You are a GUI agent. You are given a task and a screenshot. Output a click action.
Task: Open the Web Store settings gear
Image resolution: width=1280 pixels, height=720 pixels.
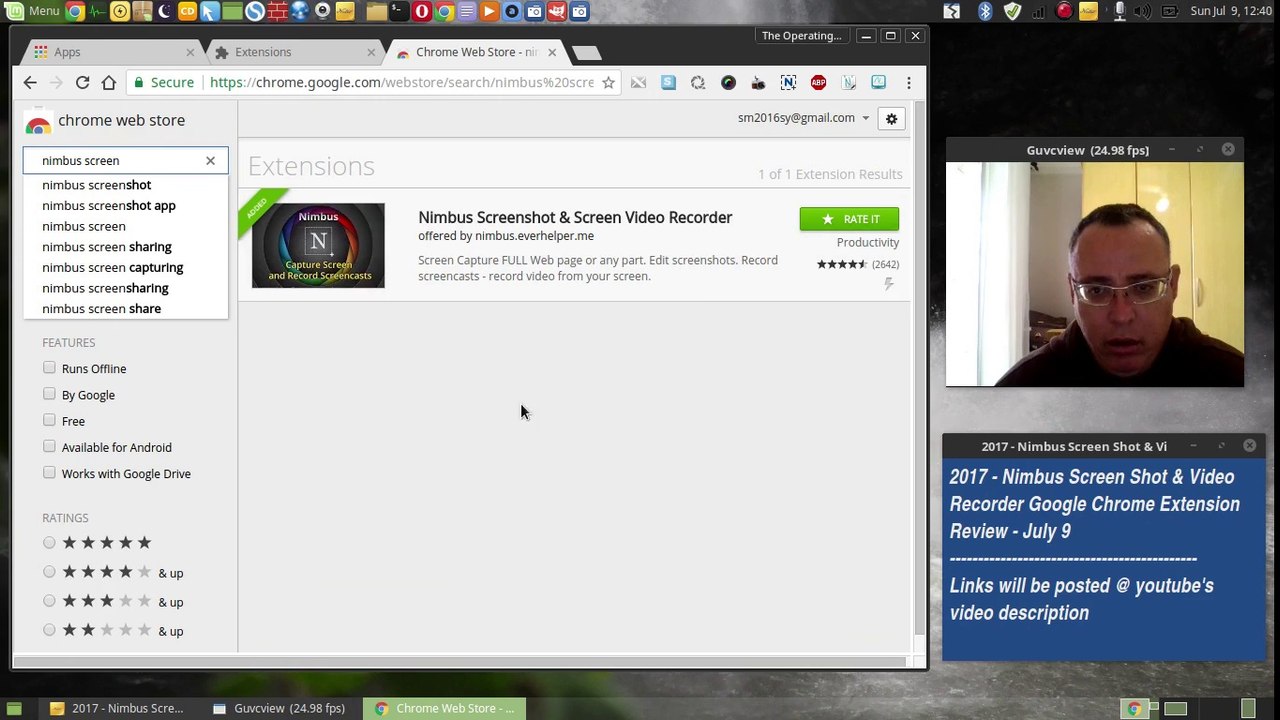[x=891, y=119]
